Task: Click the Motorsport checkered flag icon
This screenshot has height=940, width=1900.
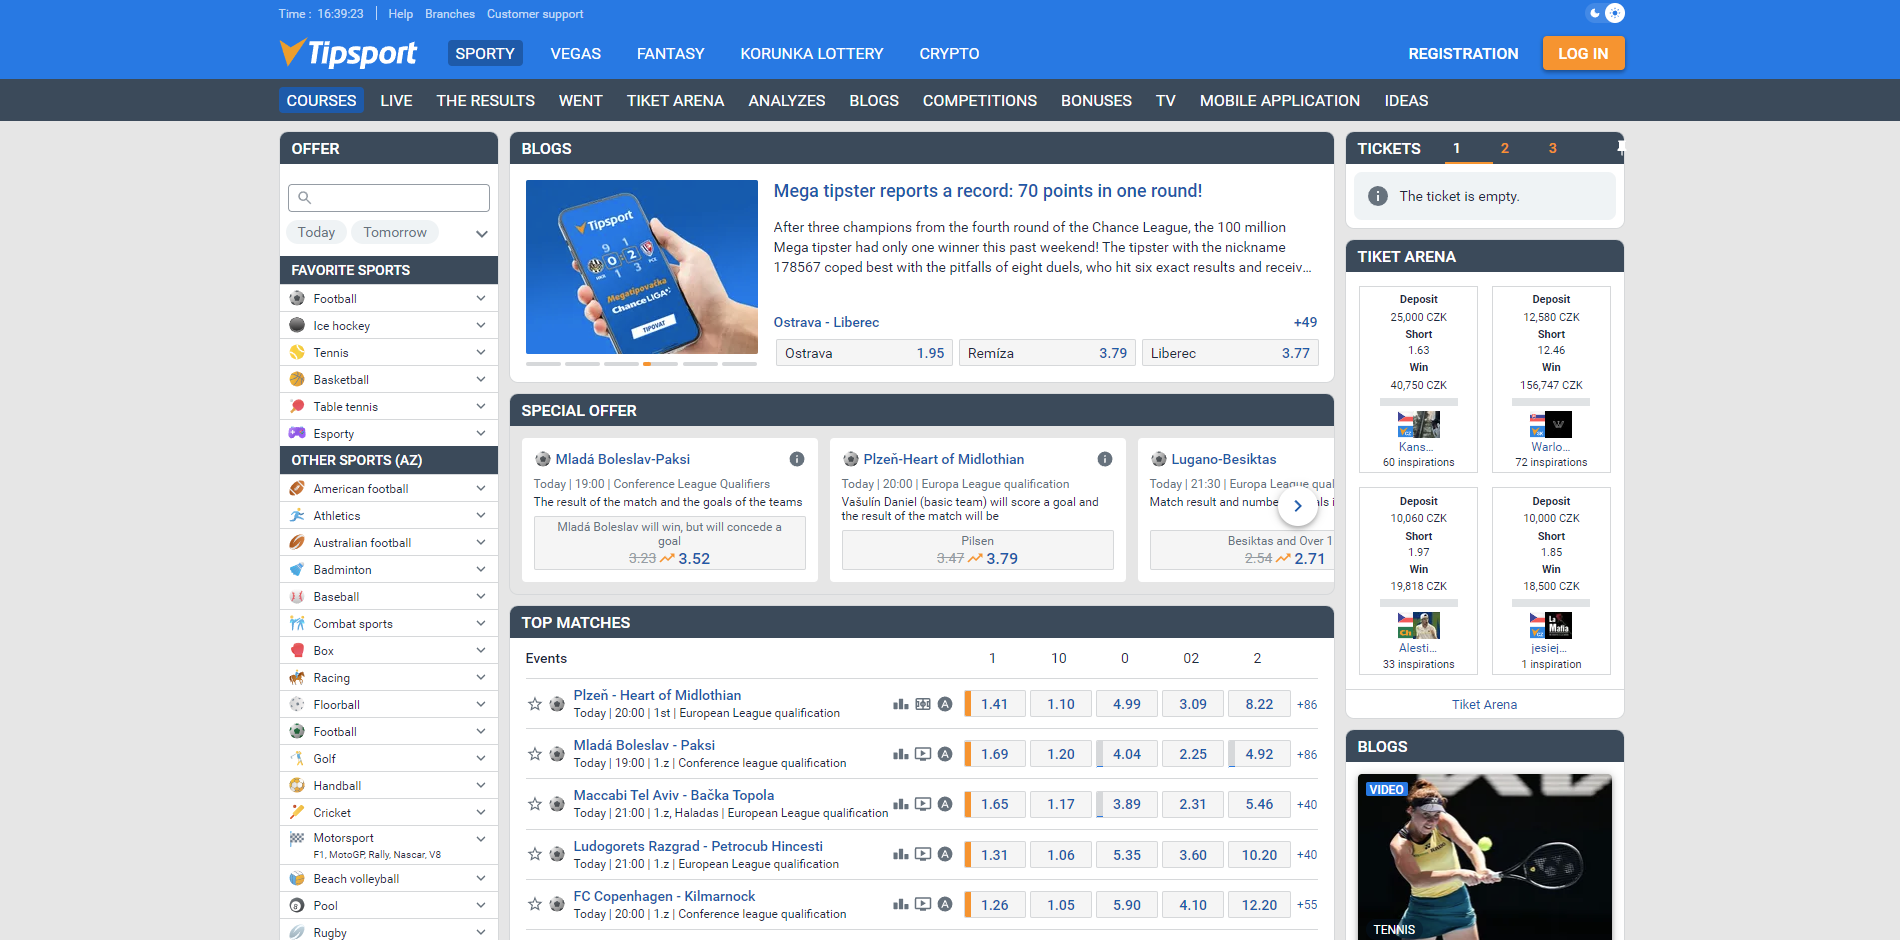Action: 297,838
